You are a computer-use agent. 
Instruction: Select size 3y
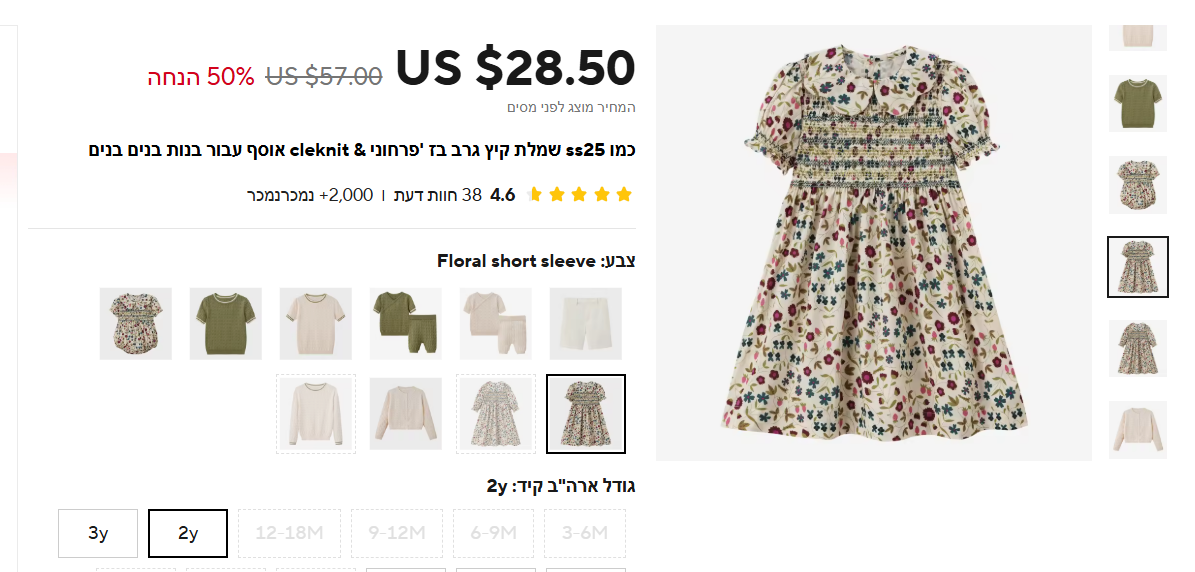click(x=98, y=533)
